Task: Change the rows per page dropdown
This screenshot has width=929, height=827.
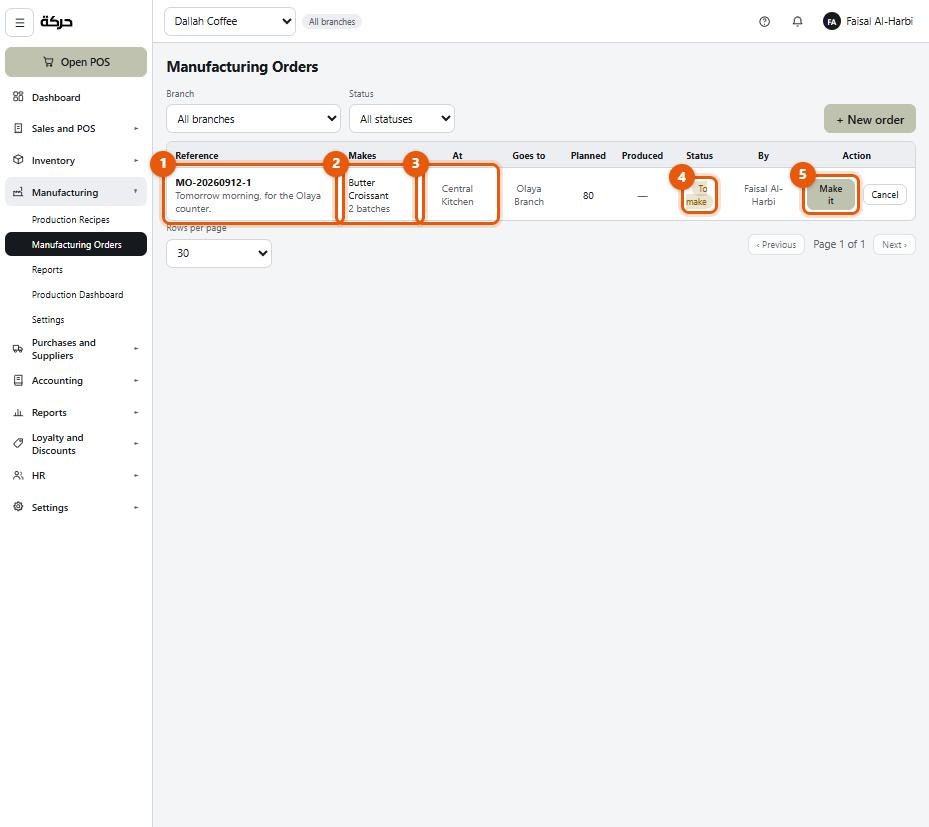Action: [219, 253]
